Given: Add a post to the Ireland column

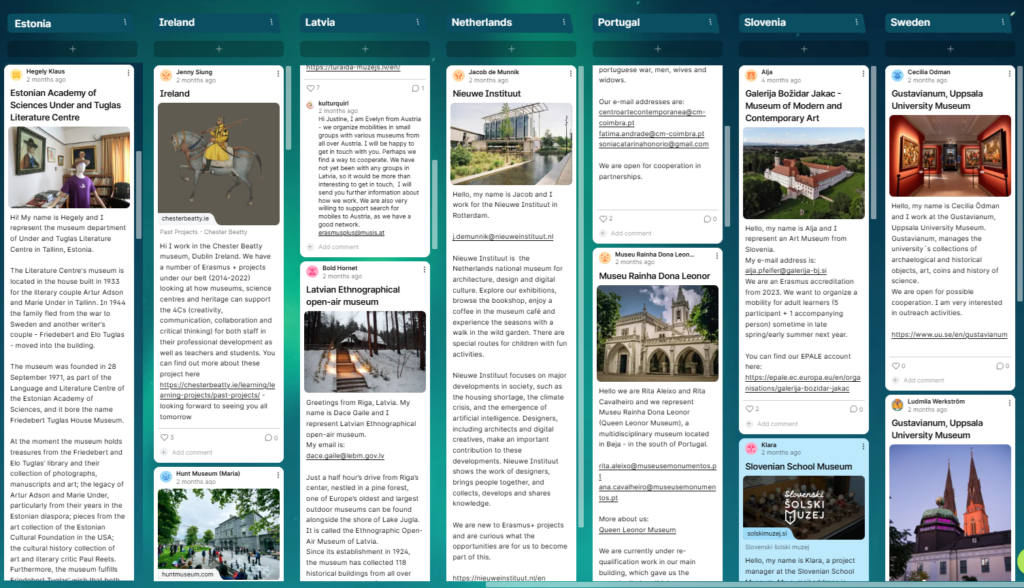Looking at the screenshot, I should point(219,49).
